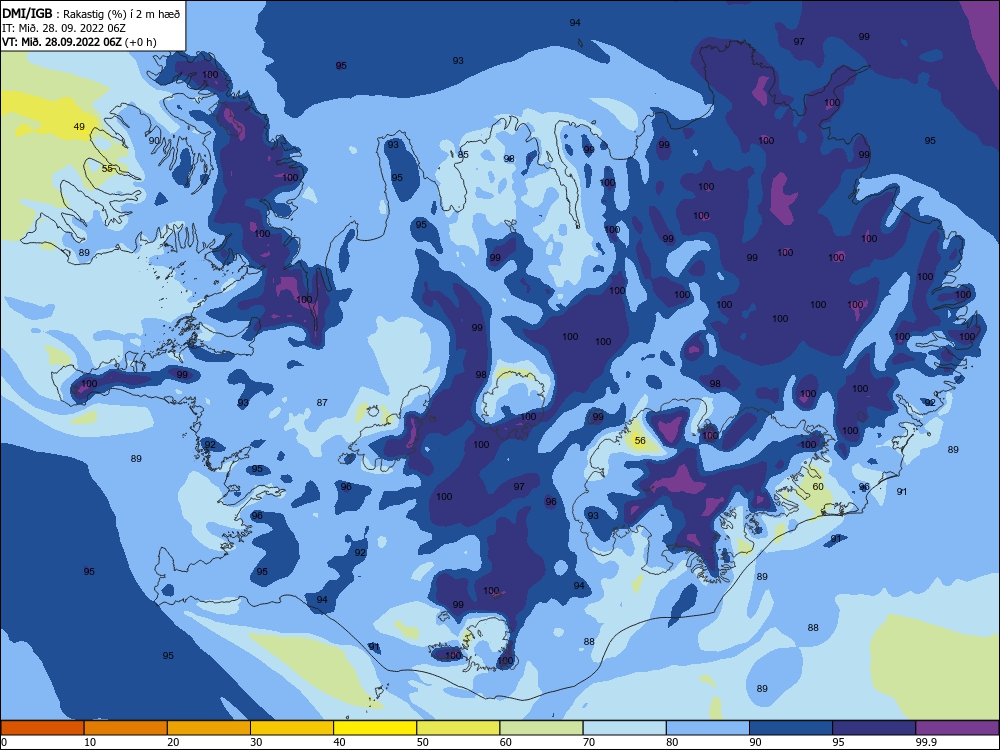1000x750 pixels.
Task: Click the 'VT: Mið. 28.09.2022 06Z (+0 h)' line
Action: tap(79, 42)
